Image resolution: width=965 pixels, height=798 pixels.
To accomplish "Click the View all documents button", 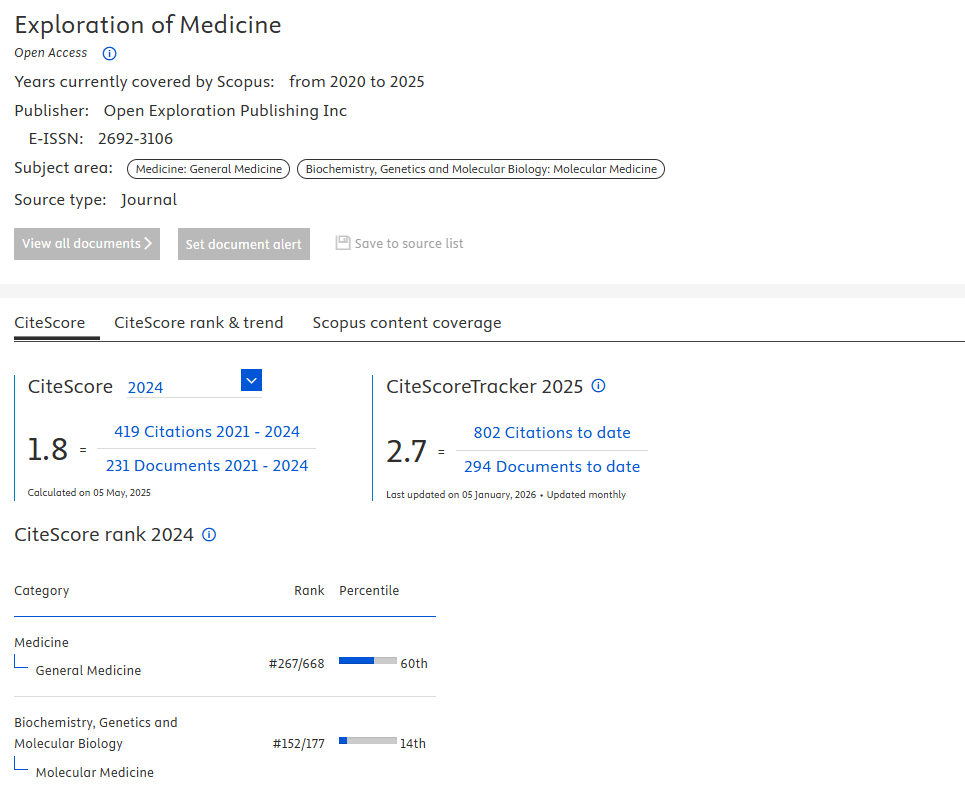I will coord(87,244).
